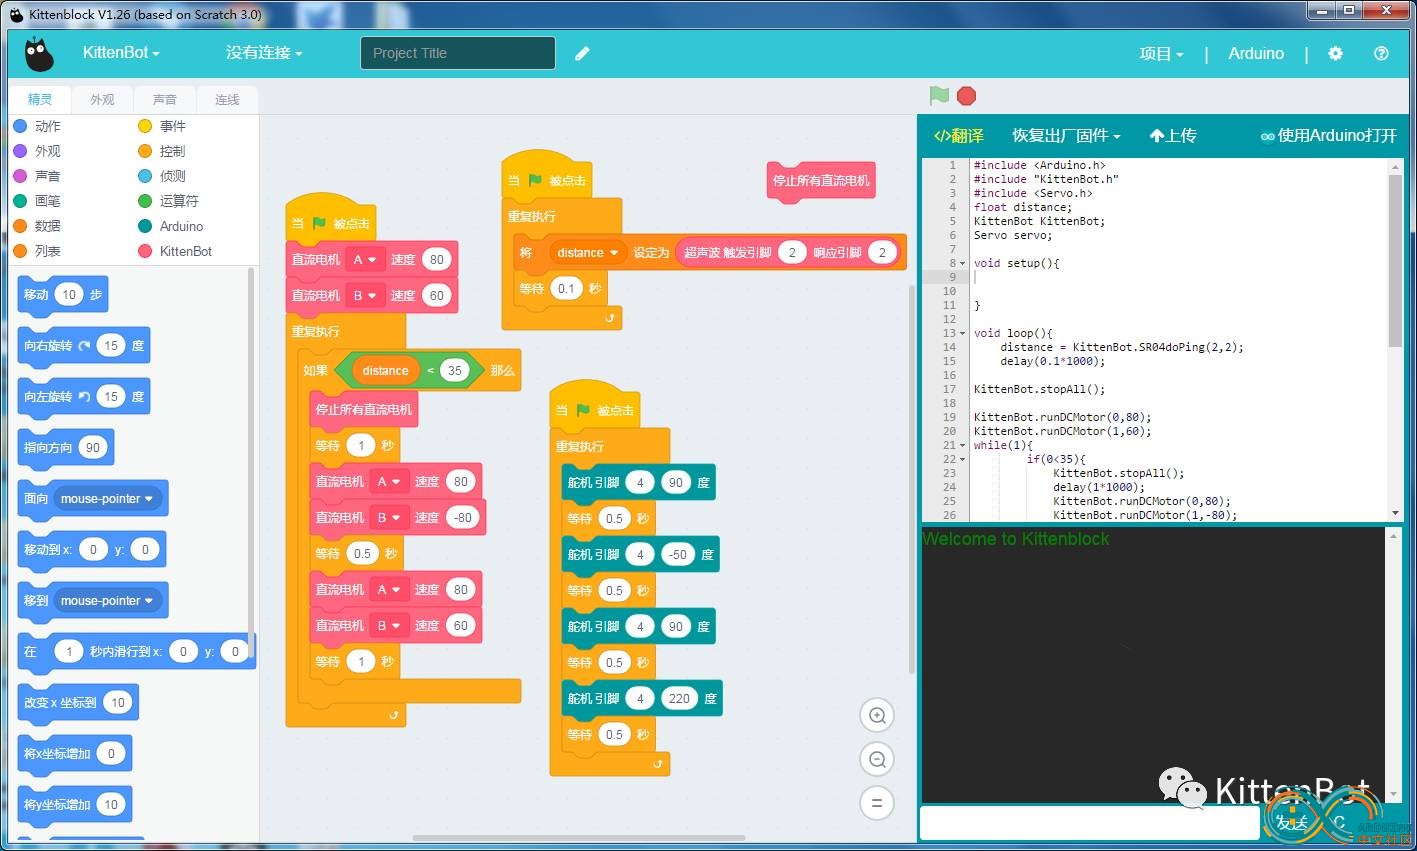This screenshot has width=1417, height=851.
Task: Click the 0.1 seconds value in the wait block
Action: coord(567,289)
